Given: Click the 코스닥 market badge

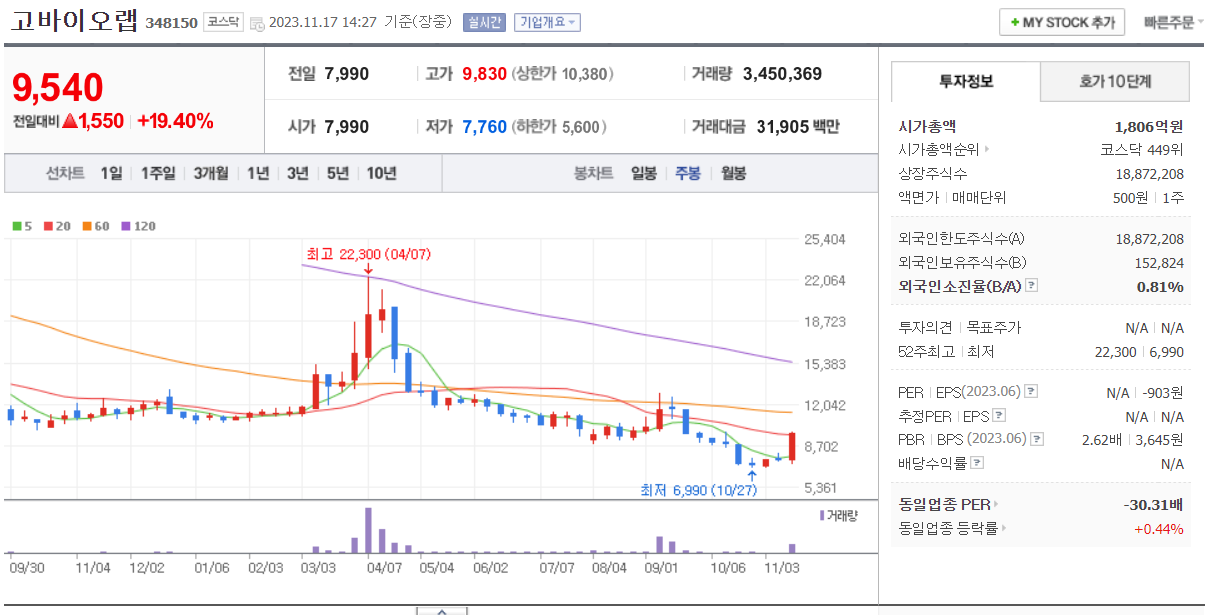Looking at the screenshot, I should click(x=222, y=22).
